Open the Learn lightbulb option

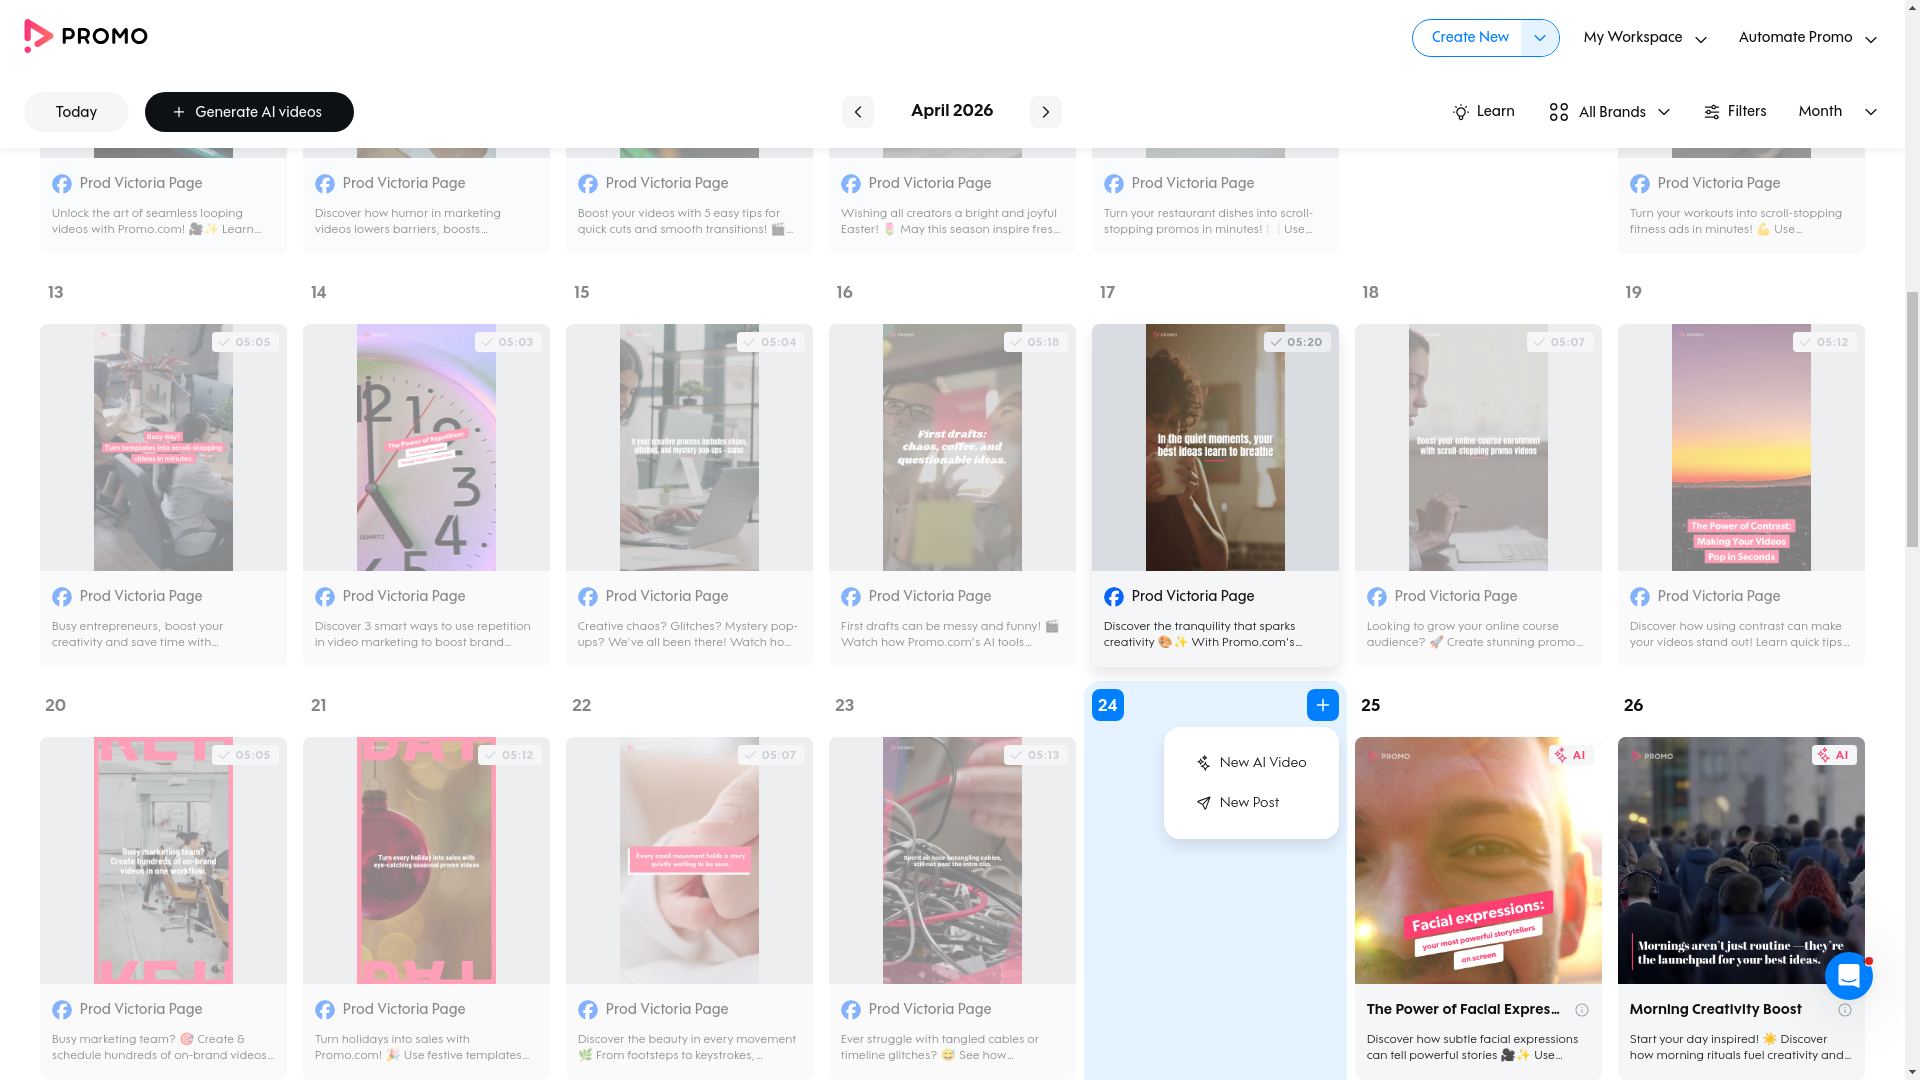point(1483,112)
